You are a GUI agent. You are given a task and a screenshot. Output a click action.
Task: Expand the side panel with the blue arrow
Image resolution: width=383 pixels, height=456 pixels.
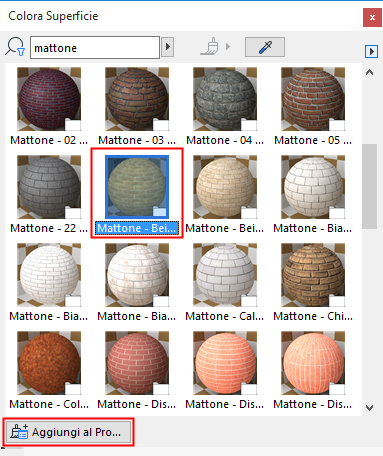click(x=371, y=51)
